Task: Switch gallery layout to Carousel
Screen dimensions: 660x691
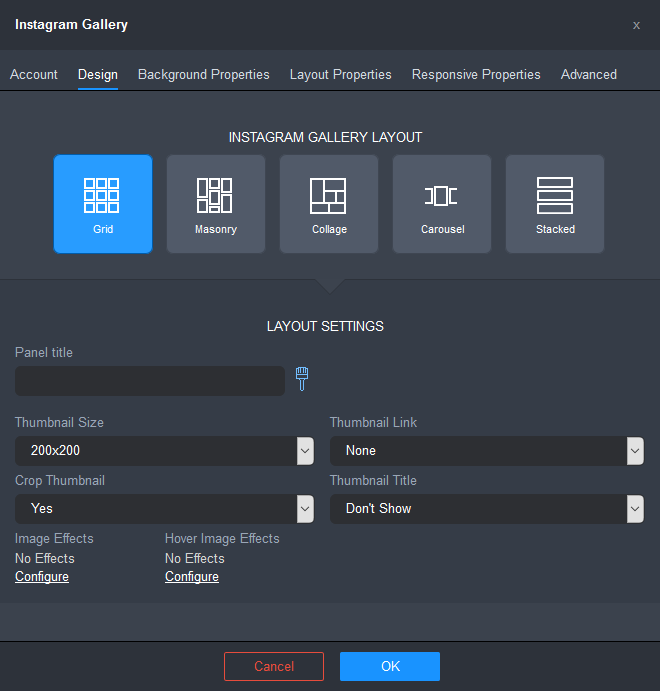Action: (442, 204)
